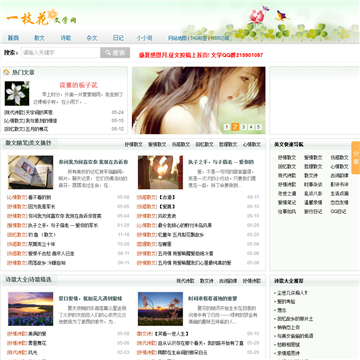Open 抒情散文 in the 散文随笔 section header
Image resolution: width=360 pixels, height=360 pixels.
pos(134,145)
